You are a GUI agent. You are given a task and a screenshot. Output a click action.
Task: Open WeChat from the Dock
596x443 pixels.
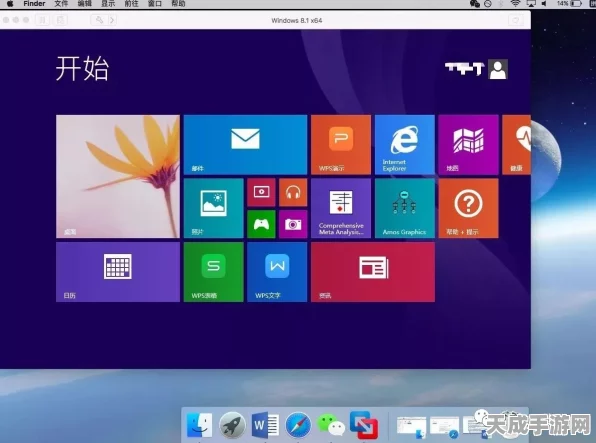331,424
